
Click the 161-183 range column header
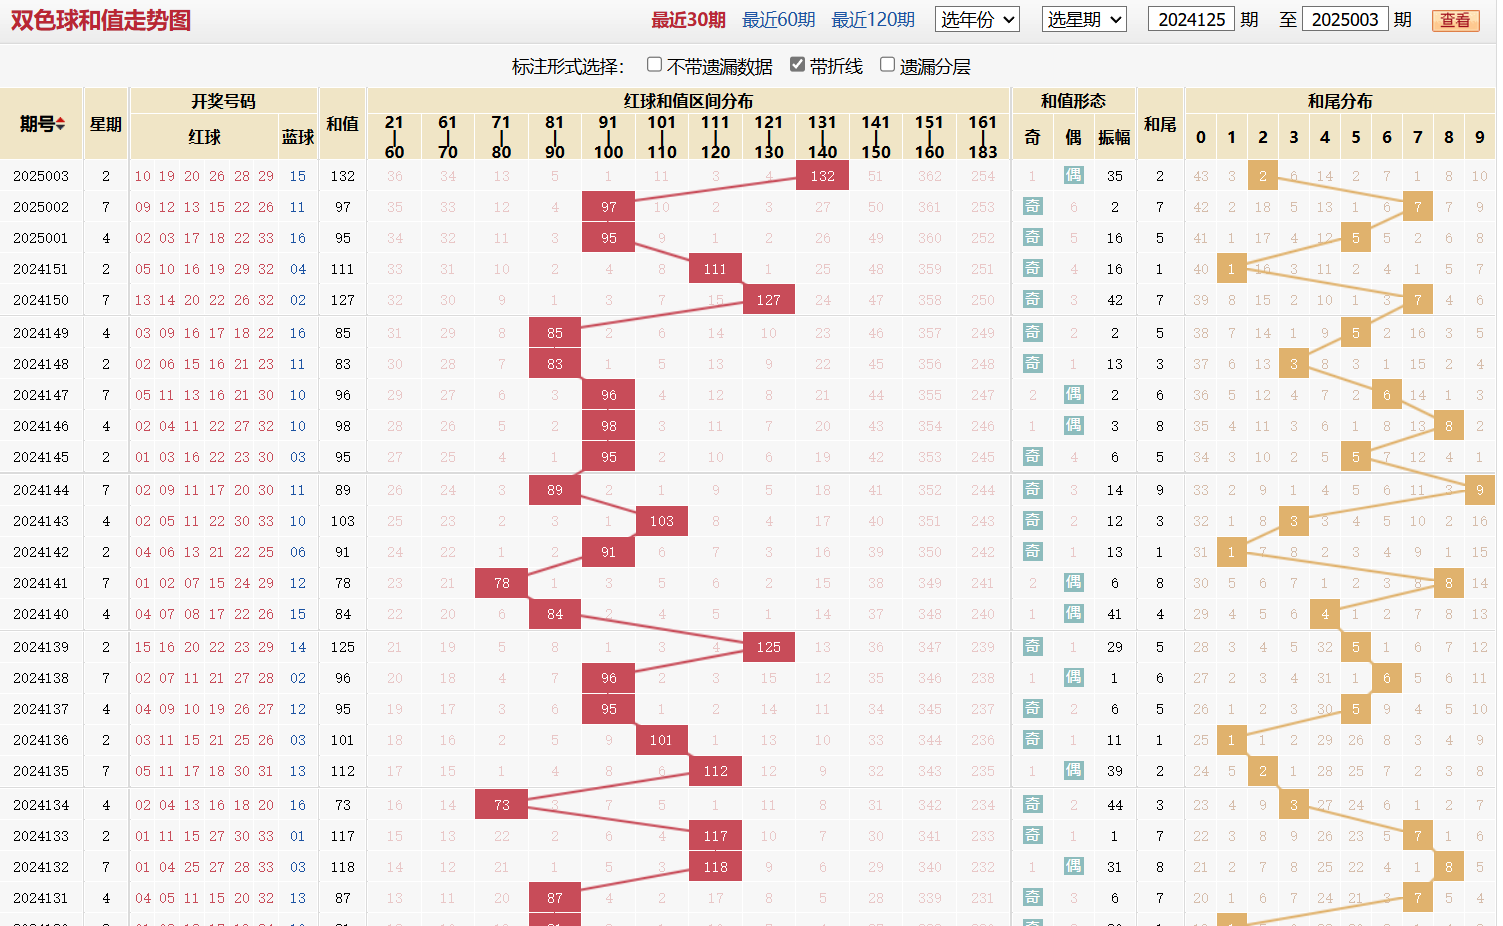pyautogui.click(x=982, y=137)
